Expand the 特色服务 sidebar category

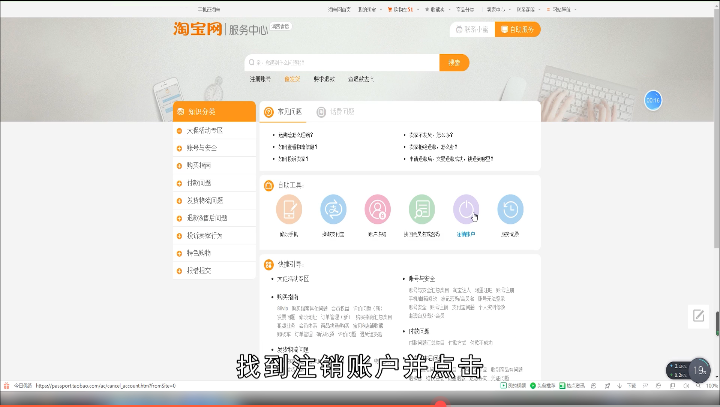coord(180,253)
